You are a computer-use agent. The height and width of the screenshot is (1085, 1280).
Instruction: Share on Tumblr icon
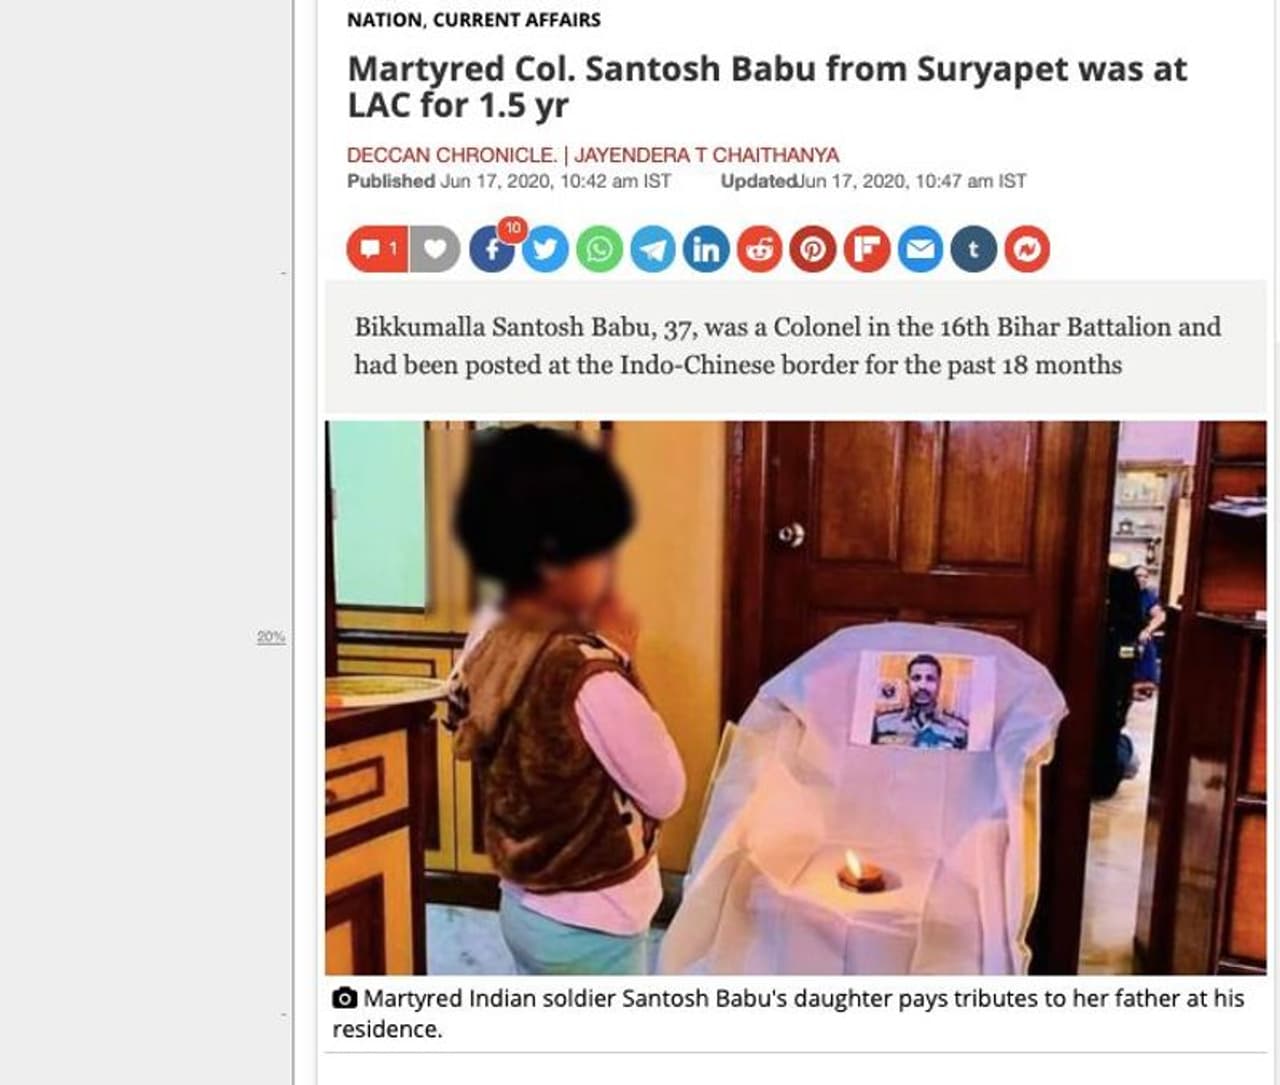pyautogui.click(x=974, y=249)
